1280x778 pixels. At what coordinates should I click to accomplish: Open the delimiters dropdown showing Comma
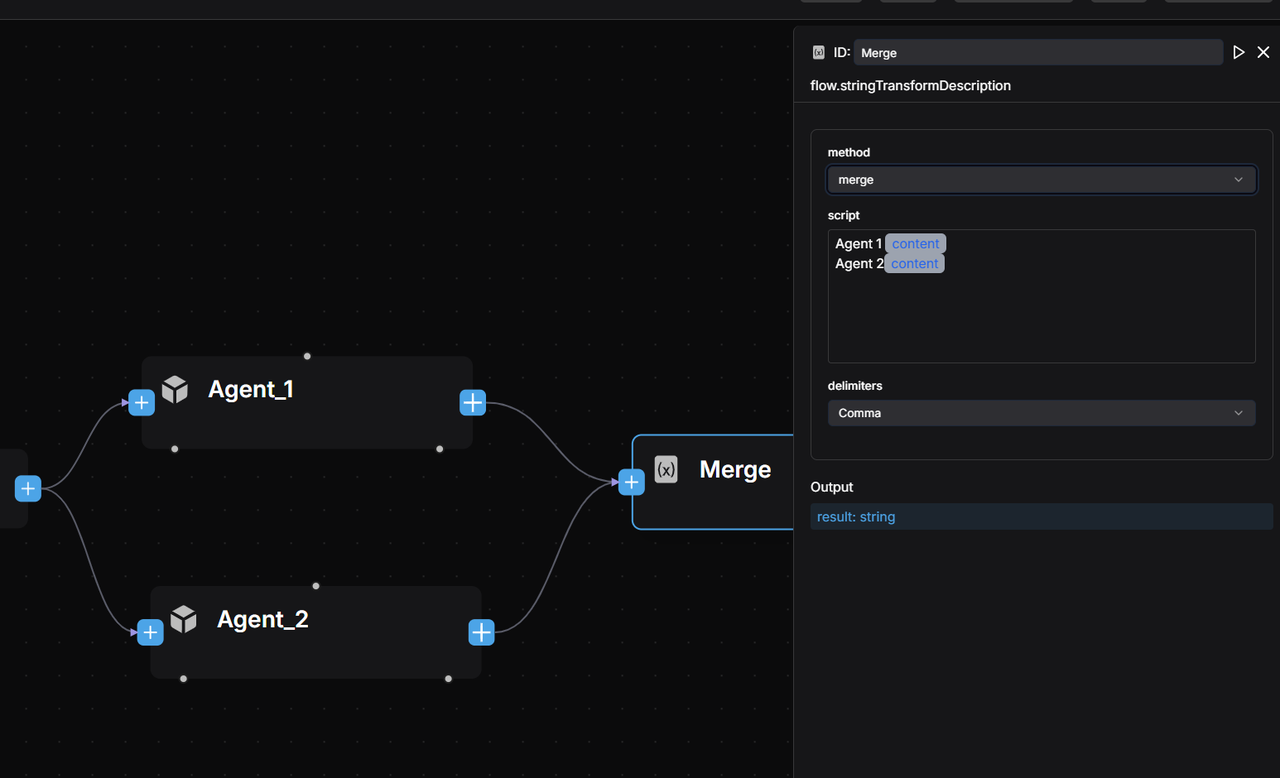point(1041,412)
